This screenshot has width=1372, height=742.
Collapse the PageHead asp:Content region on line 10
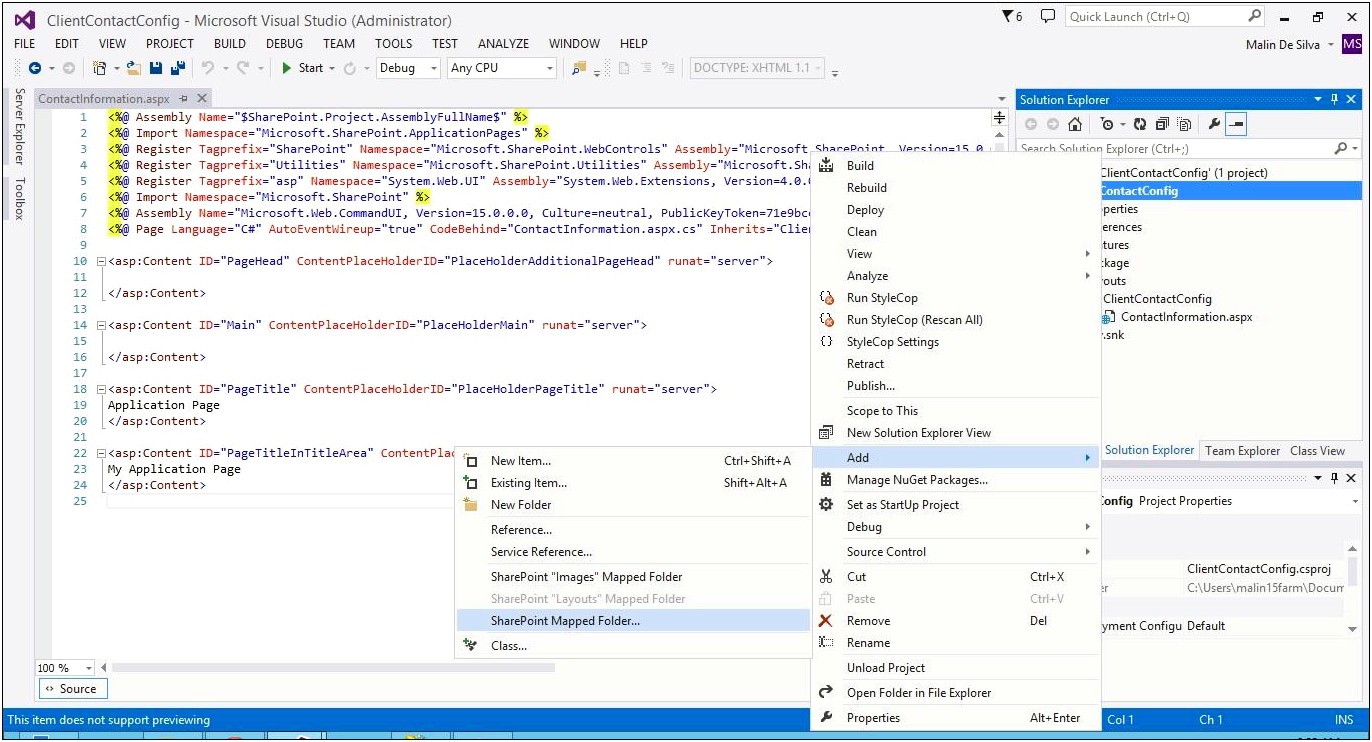101,261
